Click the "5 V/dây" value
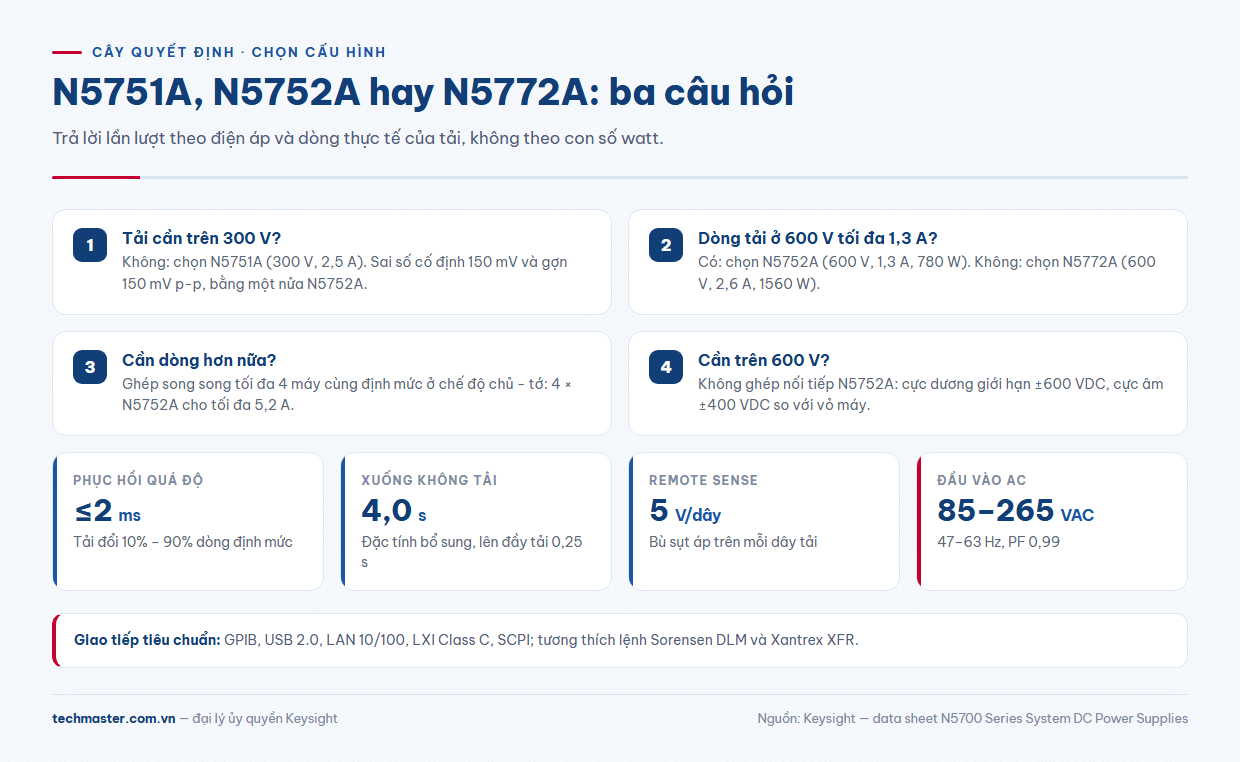This screenshot has width=1240, height=762. click(x=685, y=511)
